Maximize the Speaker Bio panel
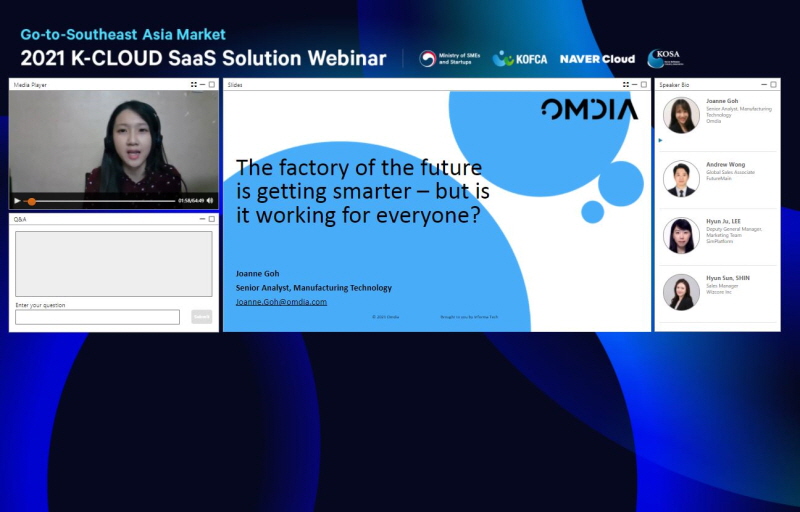This screenshot has width=800, height=512. click(773, 85)
